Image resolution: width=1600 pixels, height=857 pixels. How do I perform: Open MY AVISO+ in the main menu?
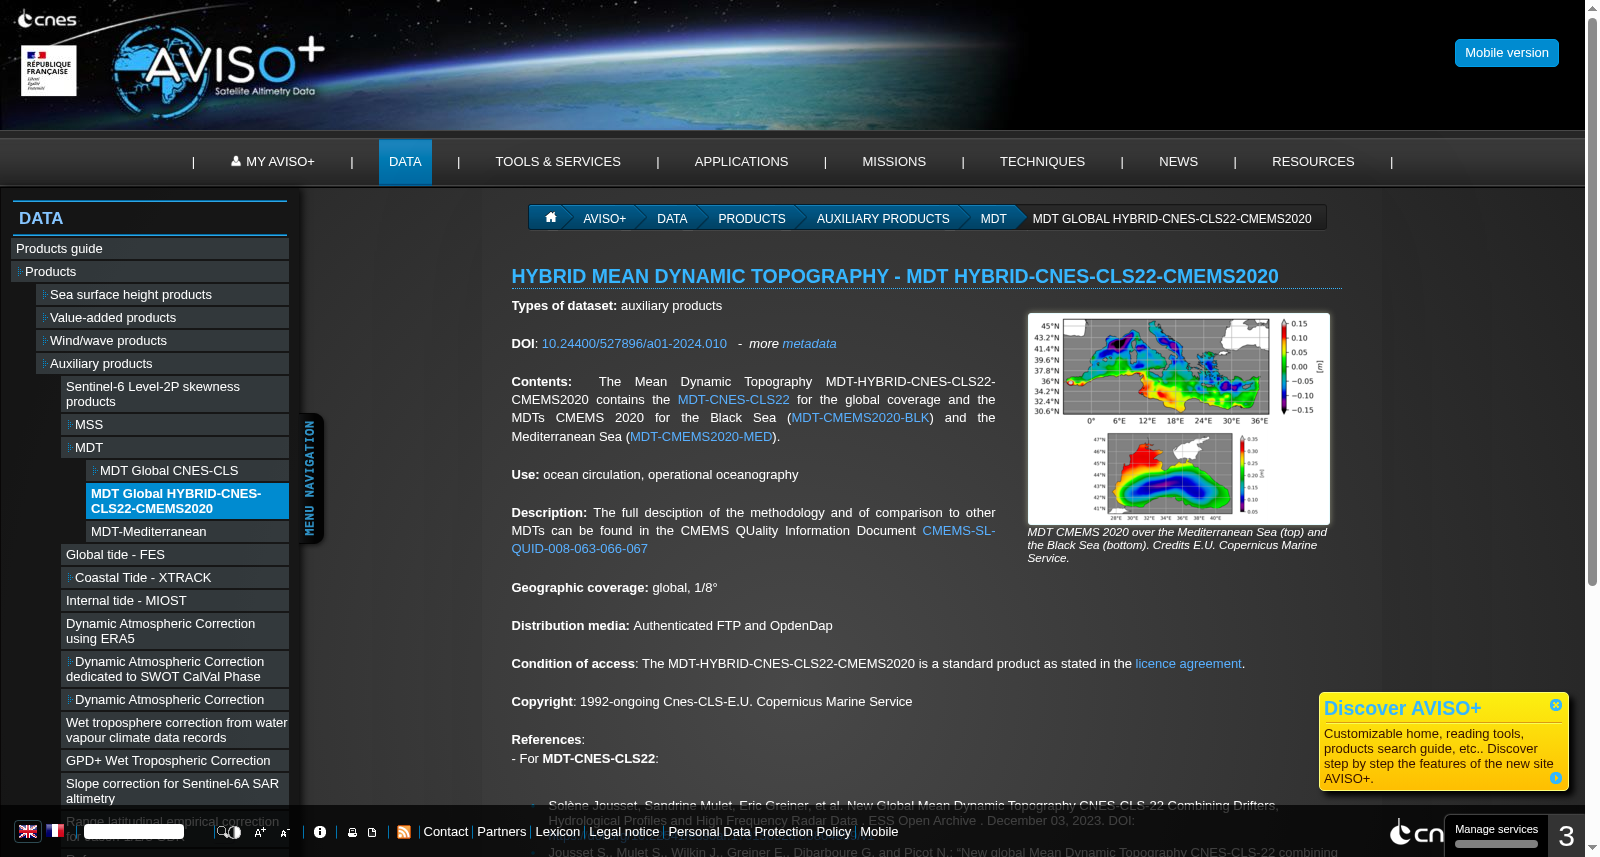pyautogui.click(x=273, y=161)
